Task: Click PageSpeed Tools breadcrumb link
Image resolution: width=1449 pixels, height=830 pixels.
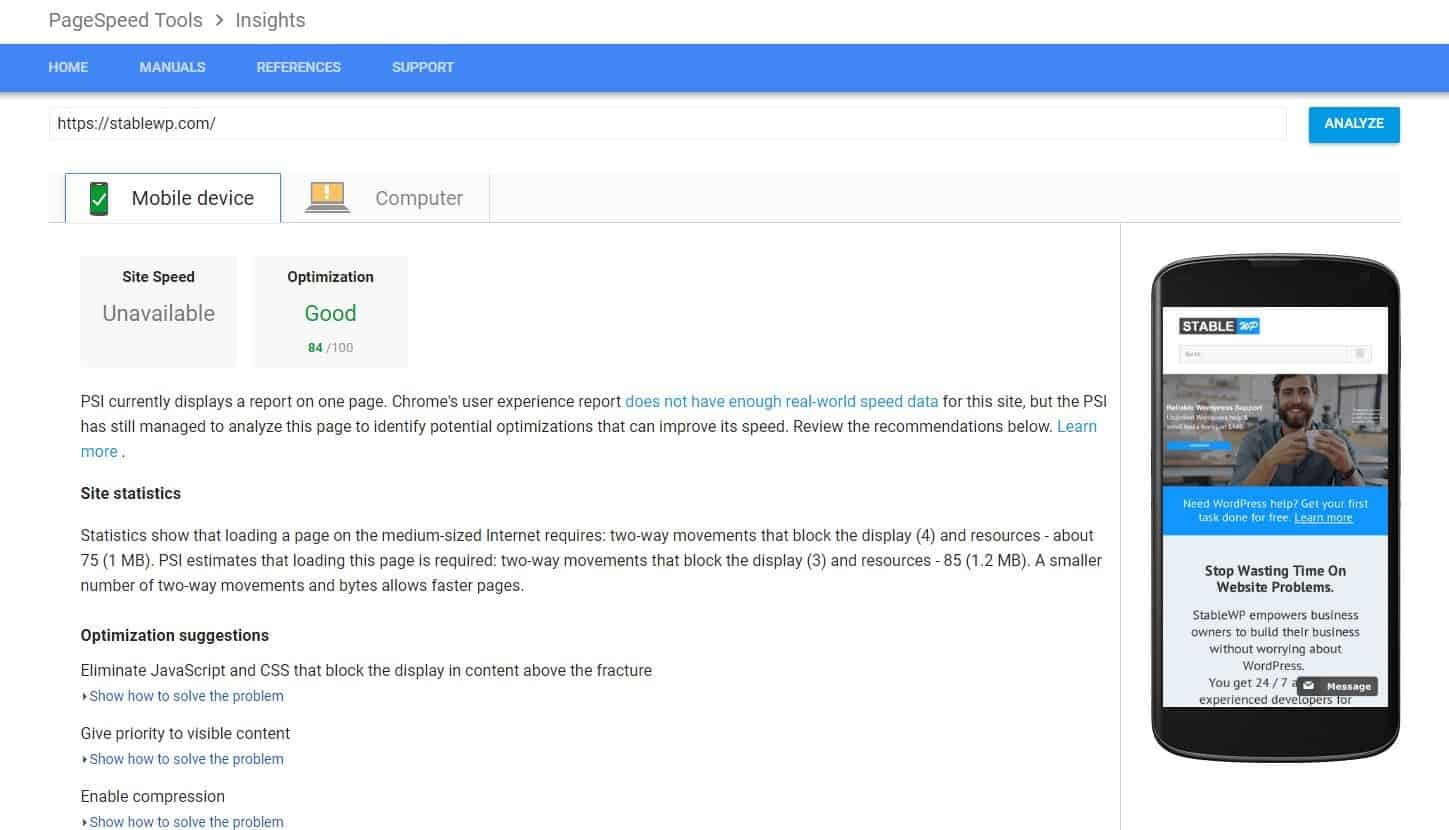Action: tap(125, 20)
